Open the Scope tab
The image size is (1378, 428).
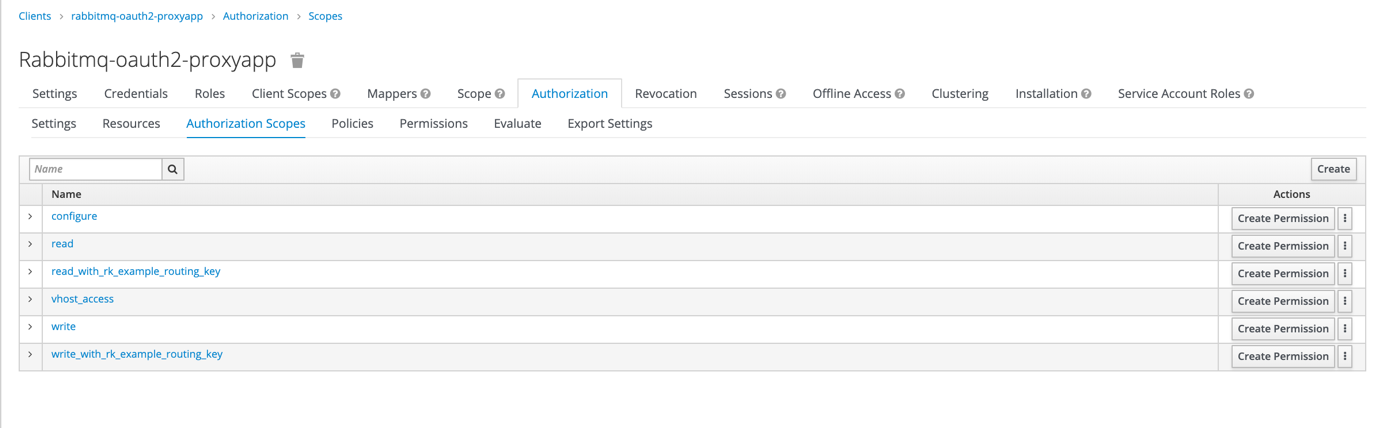(x=474, y=93)
